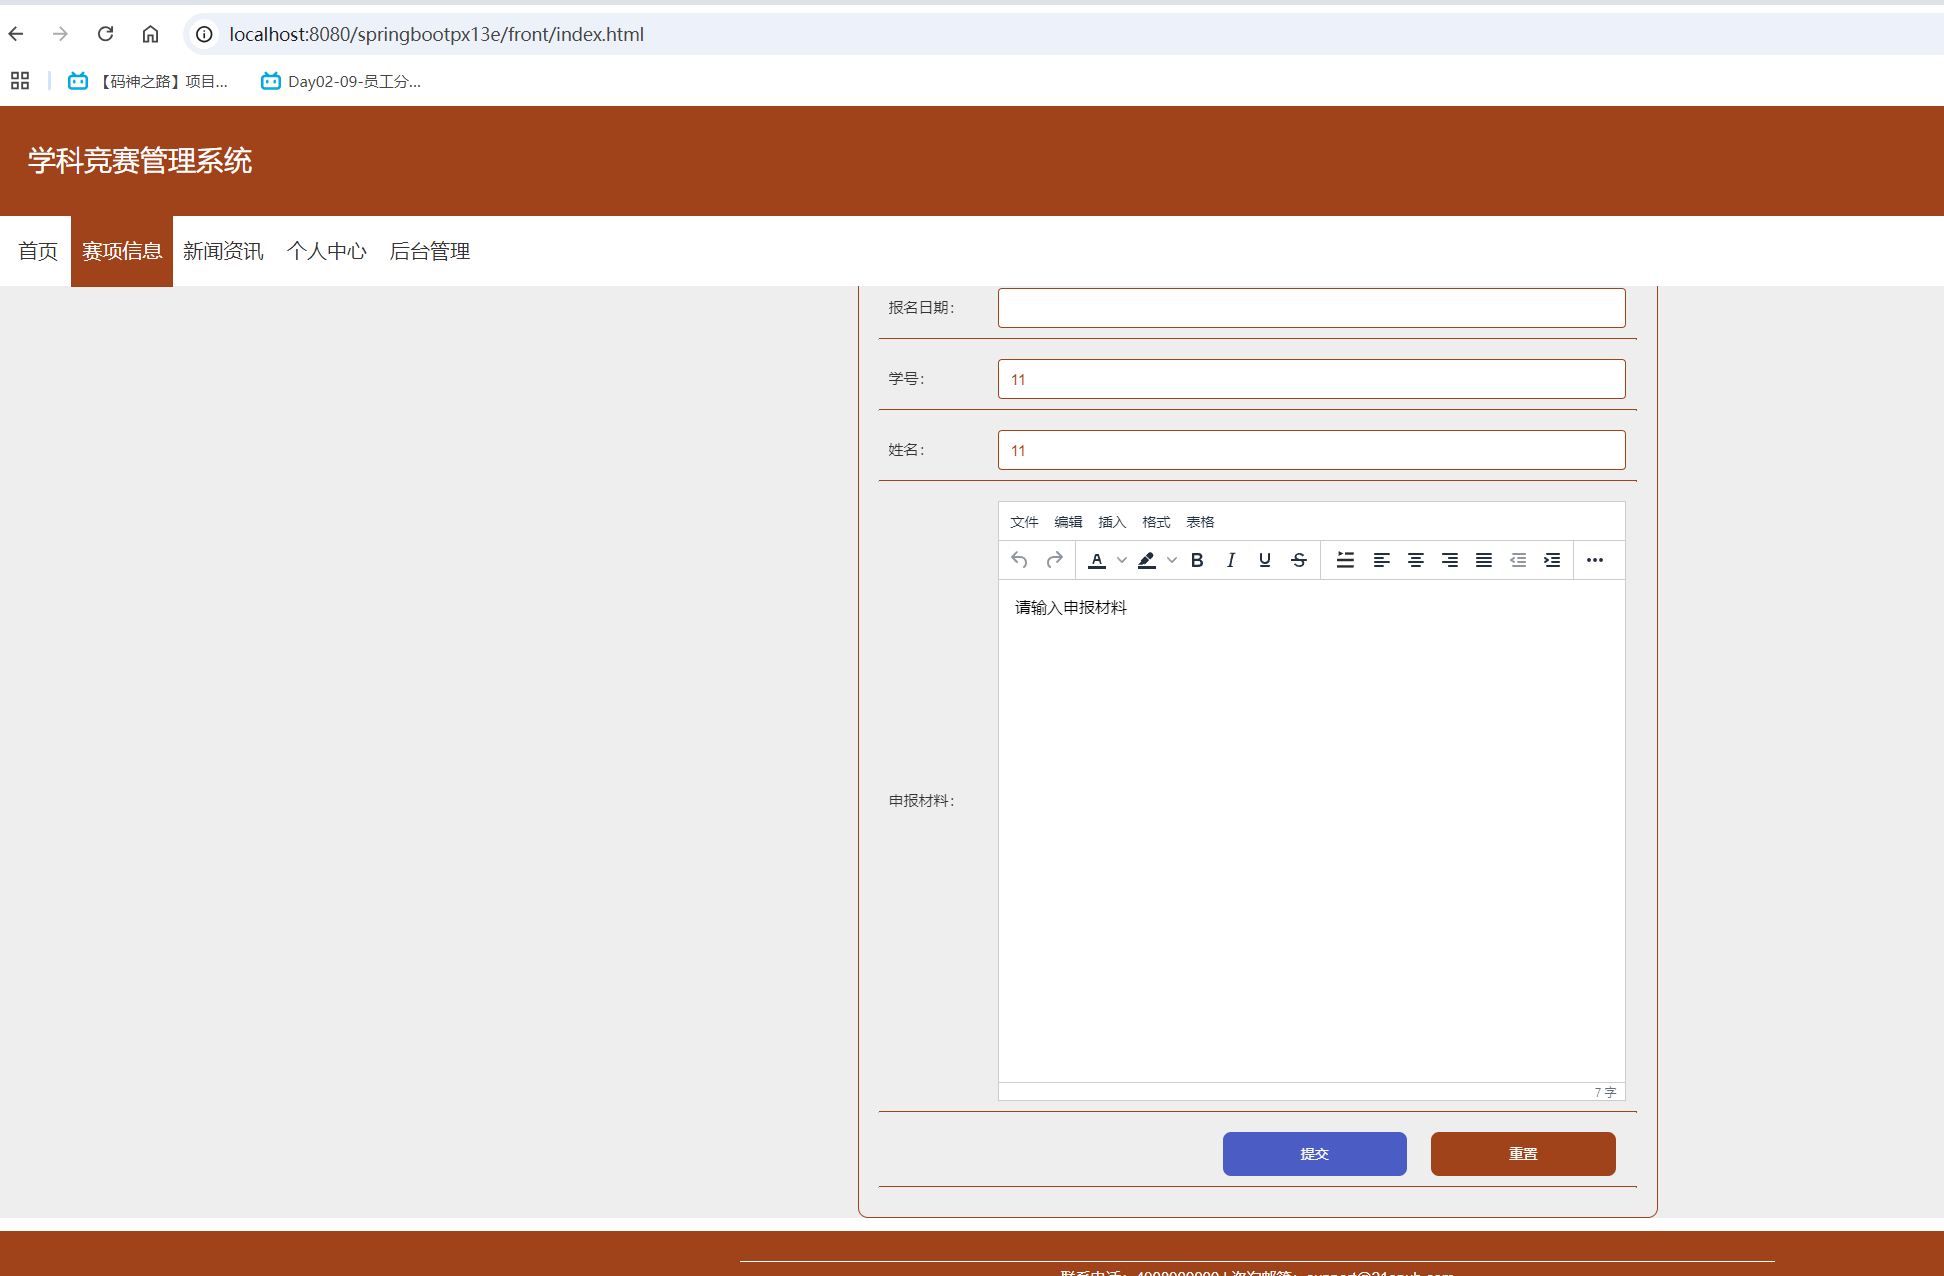Open the highlight color dropdown arrow
Image resolution: width=1944 pixels, height=1276 pixels.
pos(1171,560)
